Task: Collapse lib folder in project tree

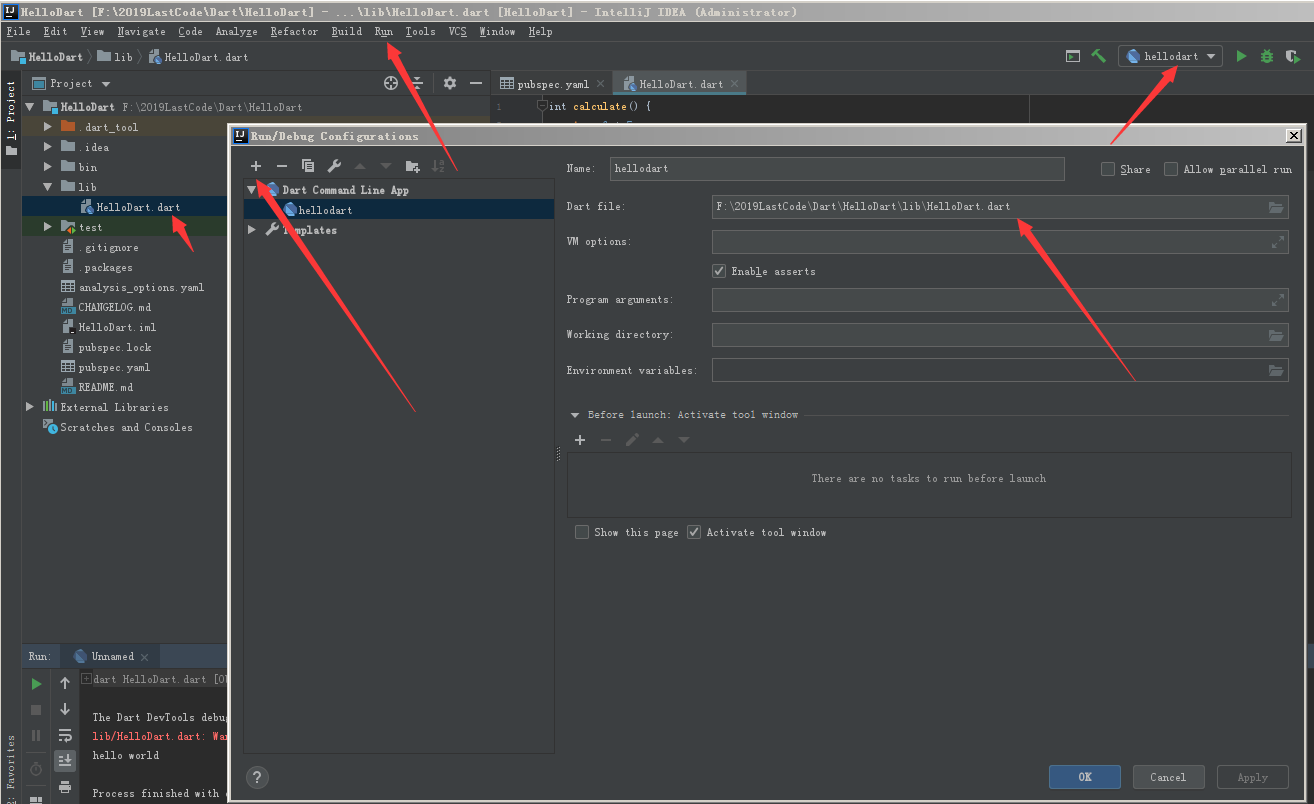Action: pyautogui.click(x=47, y=187)
